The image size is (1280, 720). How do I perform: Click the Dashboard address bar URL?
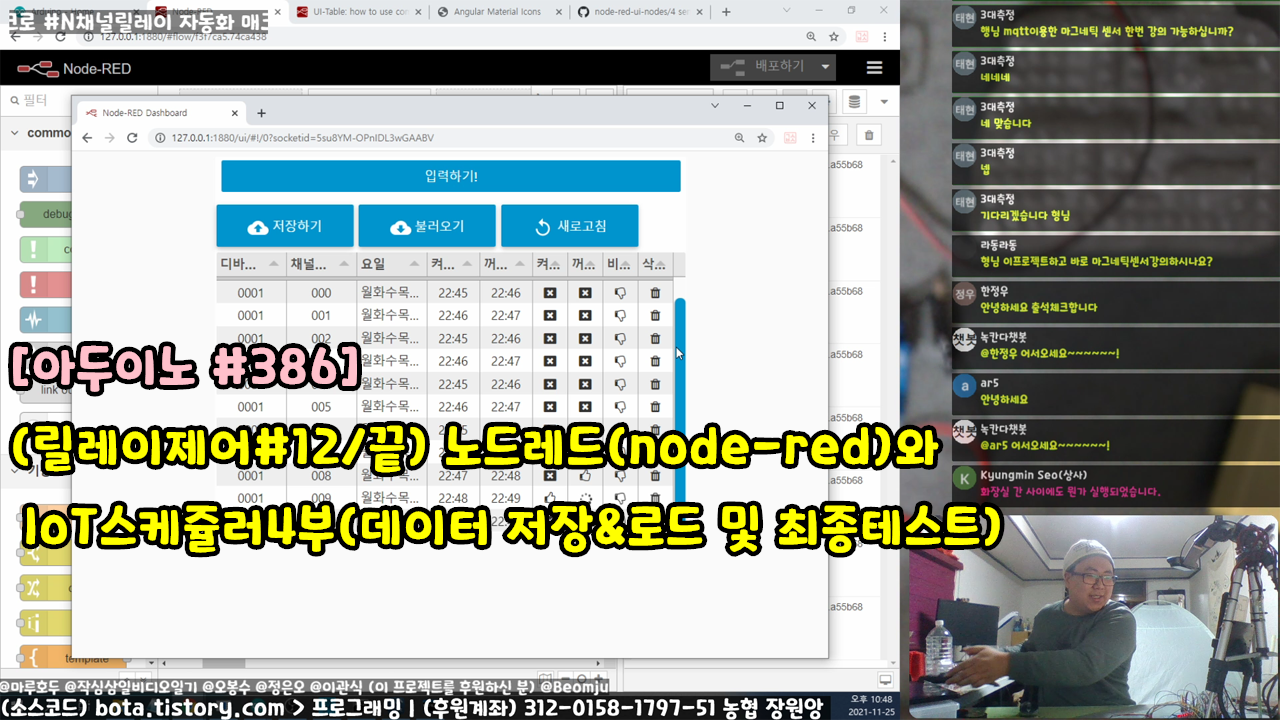coord(302,138)
